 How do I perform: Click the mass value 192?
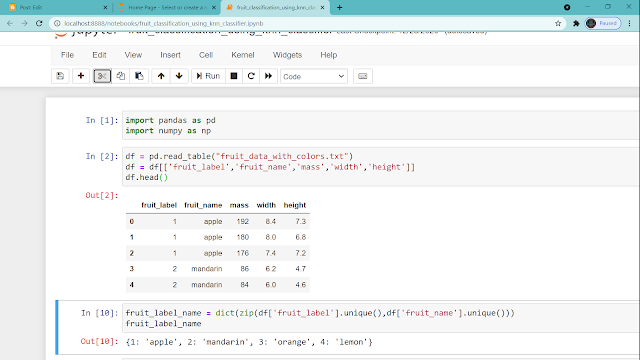click(x=242, y=221)
